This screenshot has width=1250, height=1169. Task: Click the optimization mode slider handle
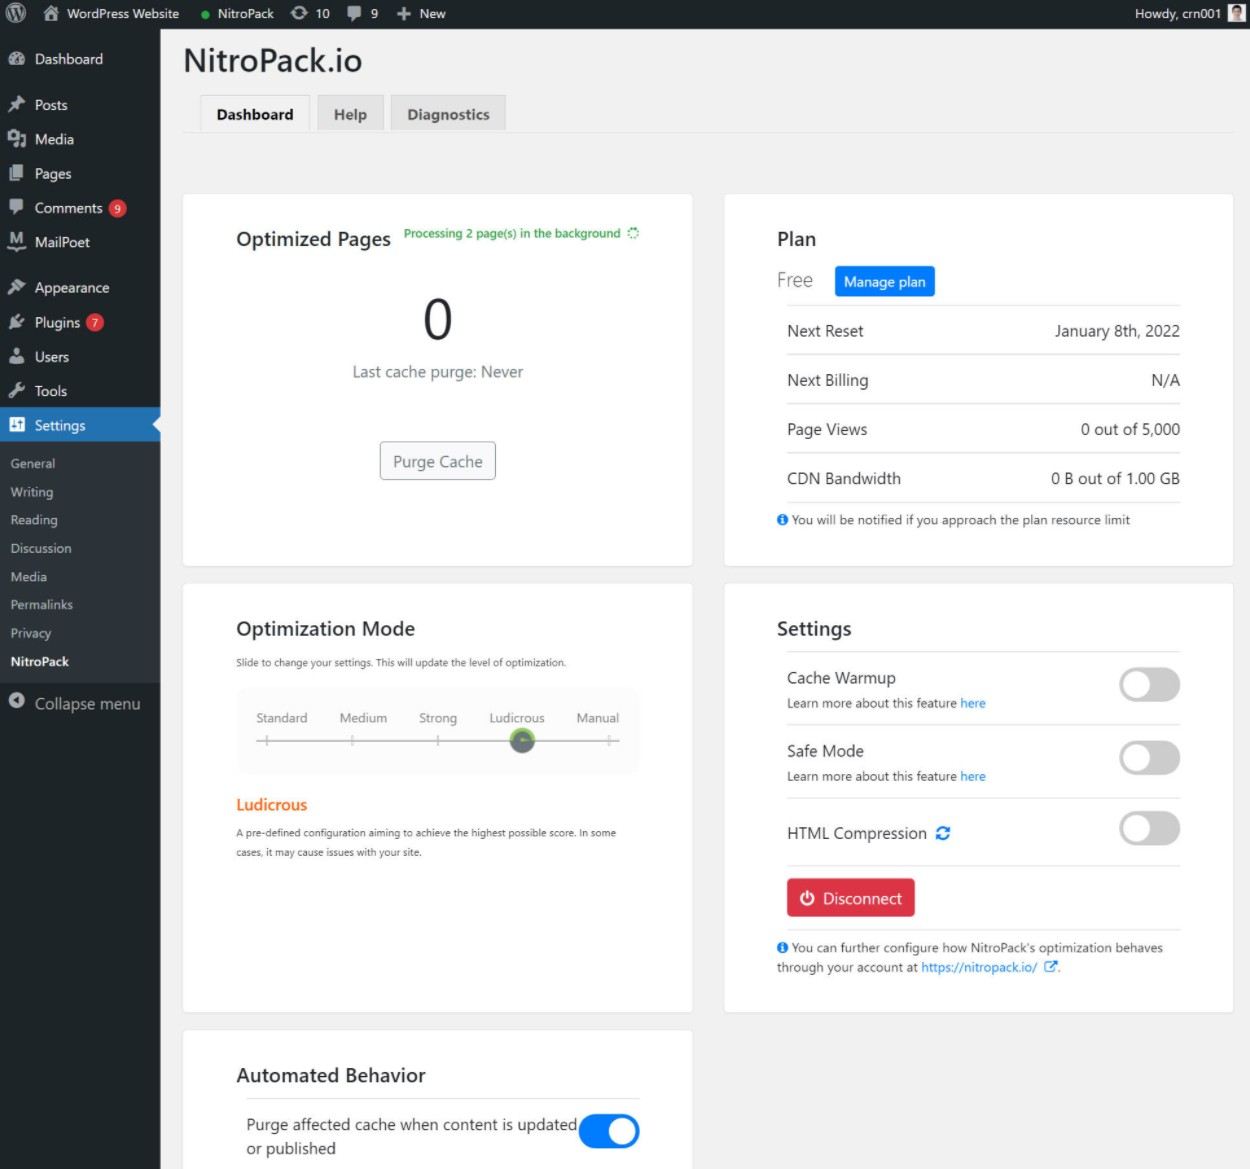522,740
